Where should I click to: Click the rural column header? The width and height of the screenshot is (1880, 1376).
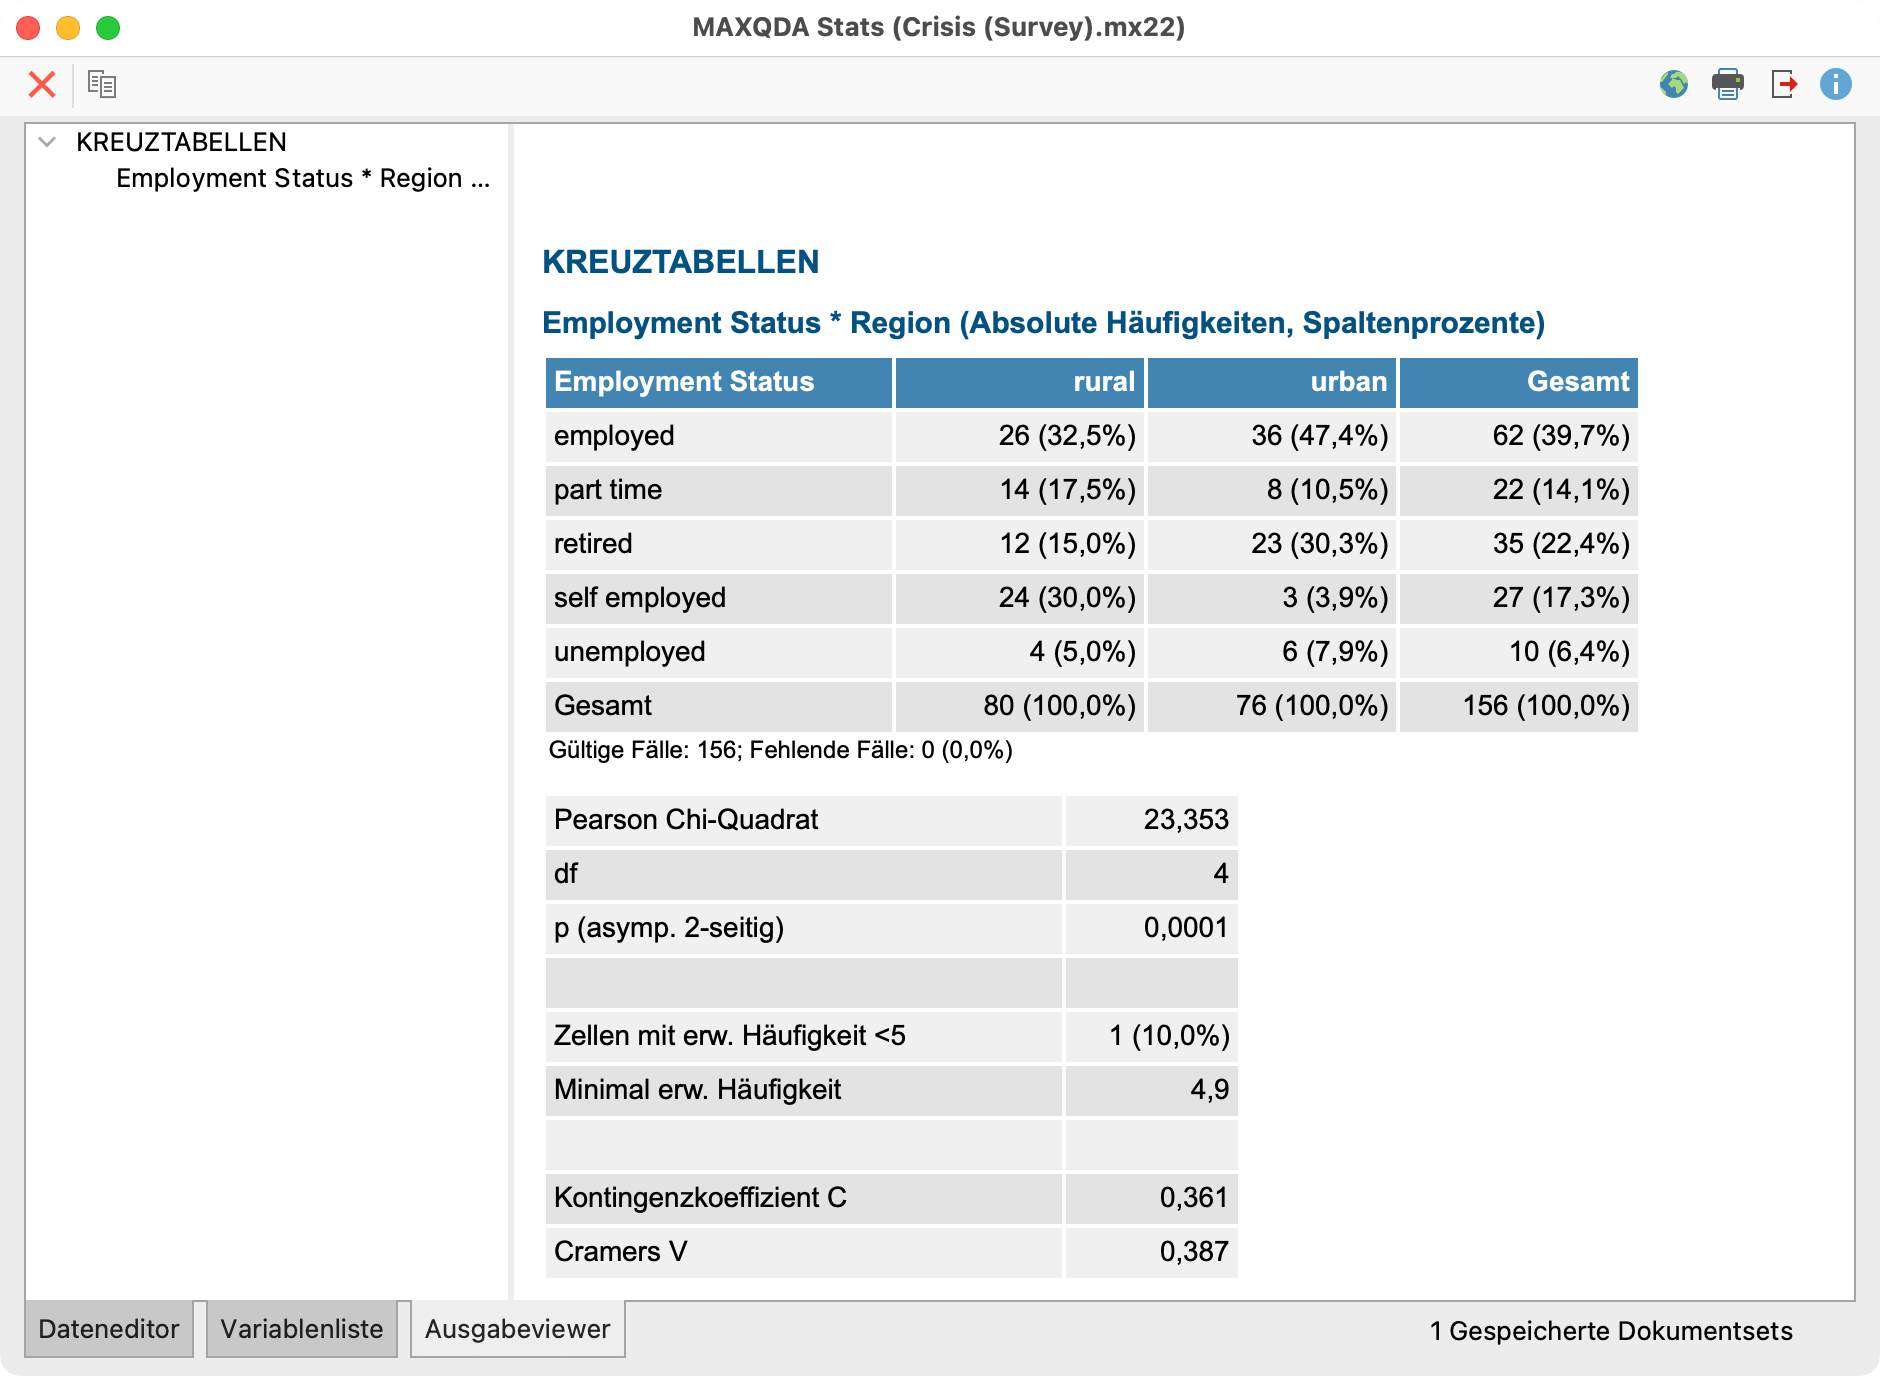1019,382
